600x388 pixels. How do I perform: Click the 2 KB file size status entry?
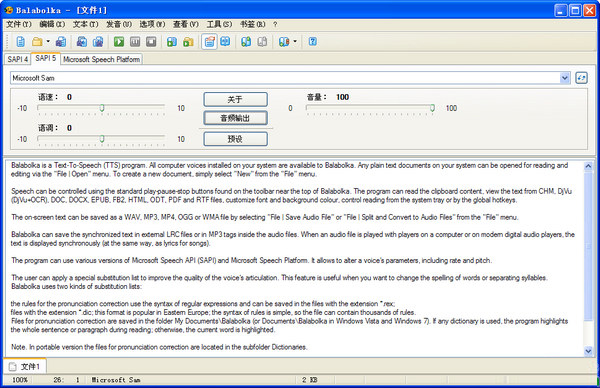pyautogui.click(x=310, y=380)
